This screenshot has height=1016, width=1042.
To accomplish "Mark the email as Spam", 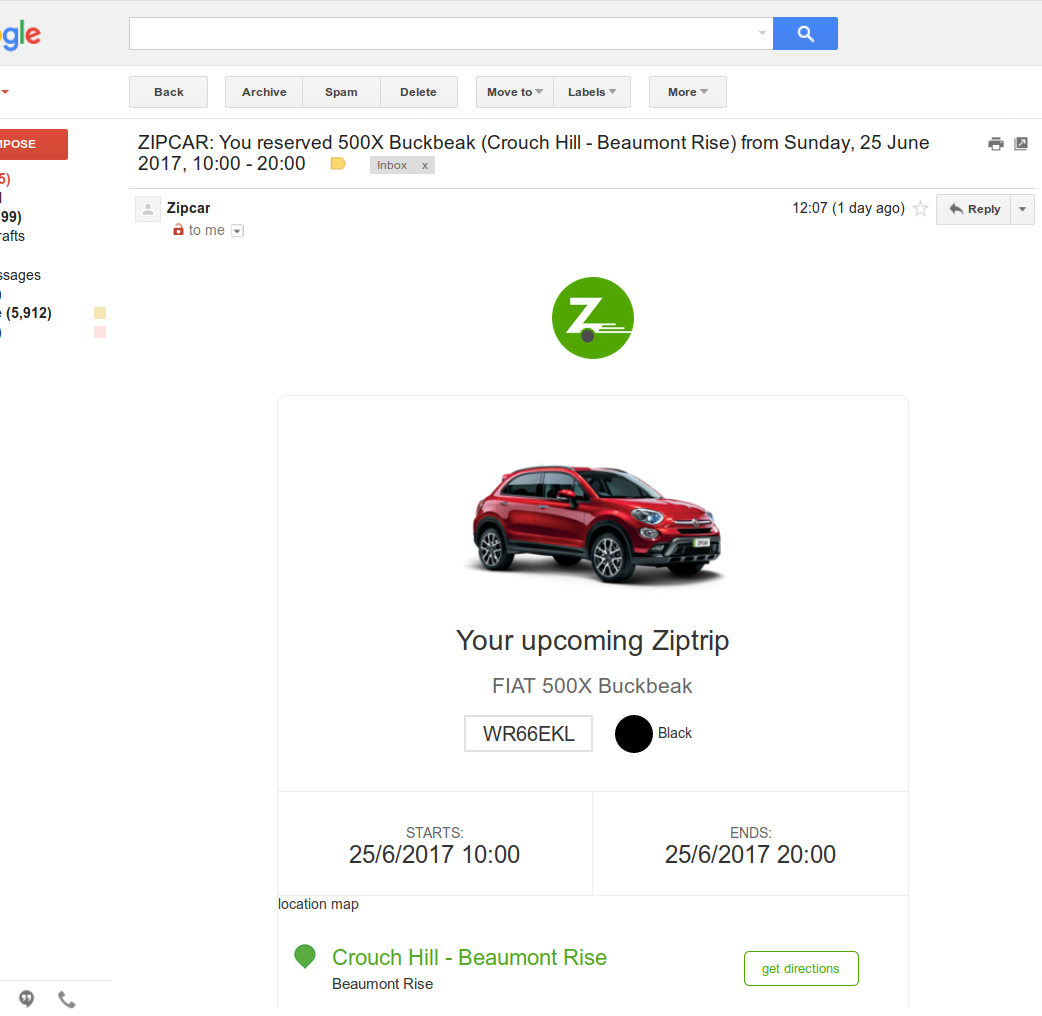I will 341,92.
